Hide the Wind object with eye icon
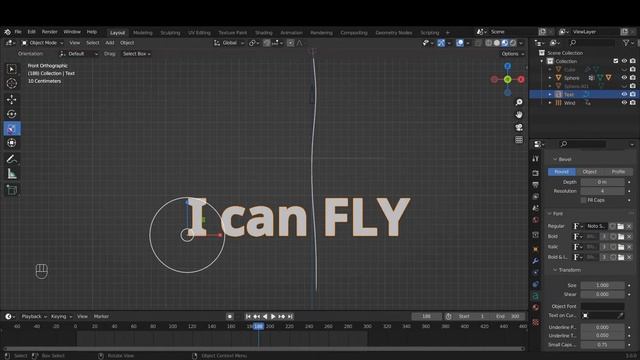The height and width of the screenshot is (360, 640). coord(624,103)
